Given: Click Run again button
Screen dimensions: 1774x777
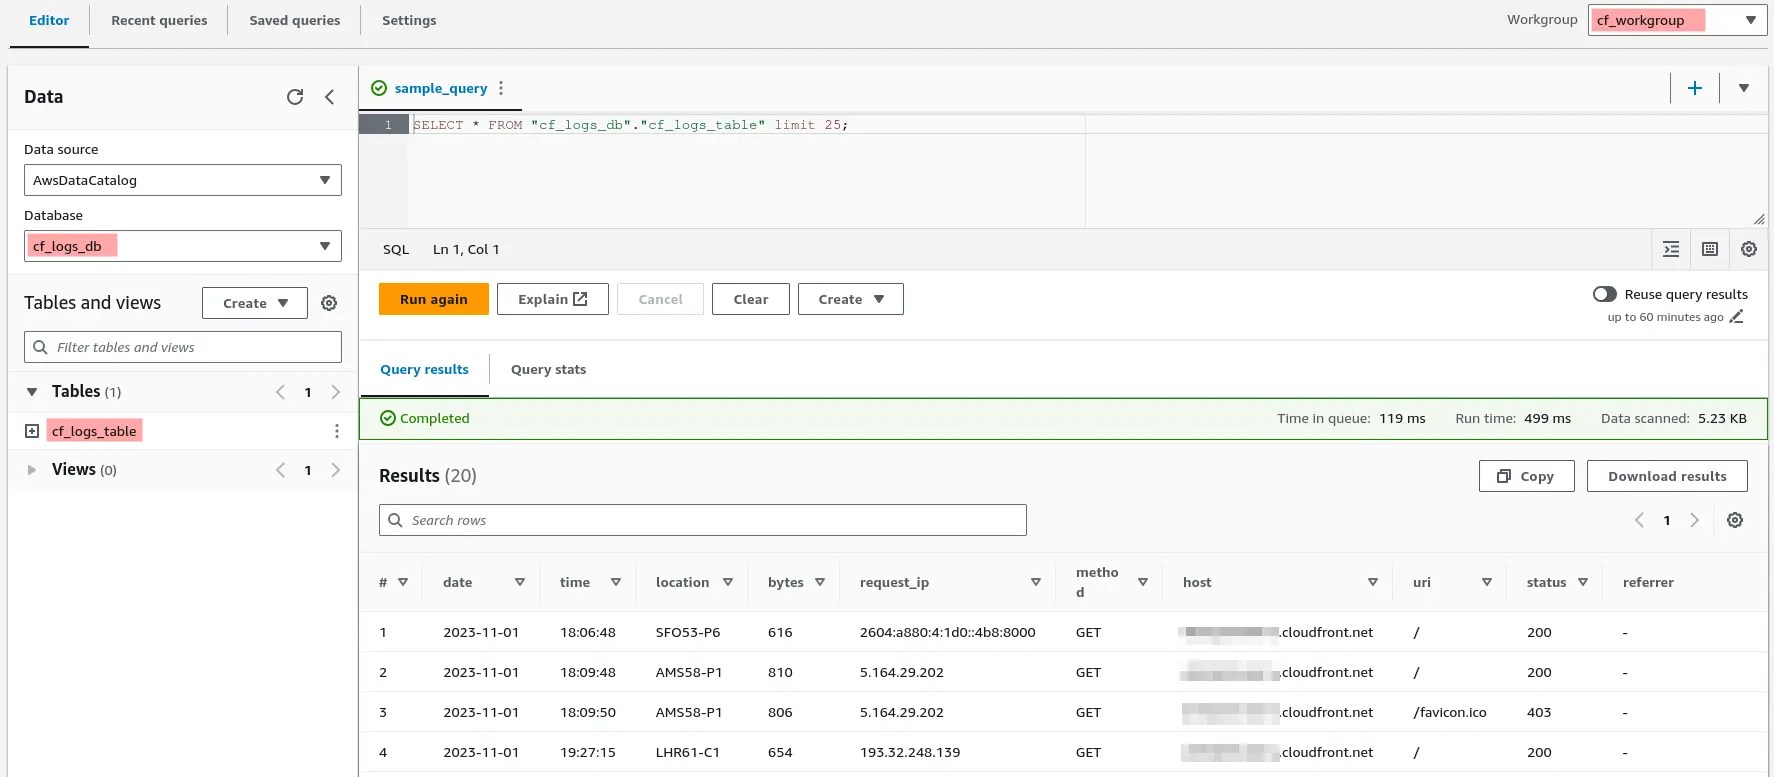Looking at the screenshot, I should tap(434, 299).
